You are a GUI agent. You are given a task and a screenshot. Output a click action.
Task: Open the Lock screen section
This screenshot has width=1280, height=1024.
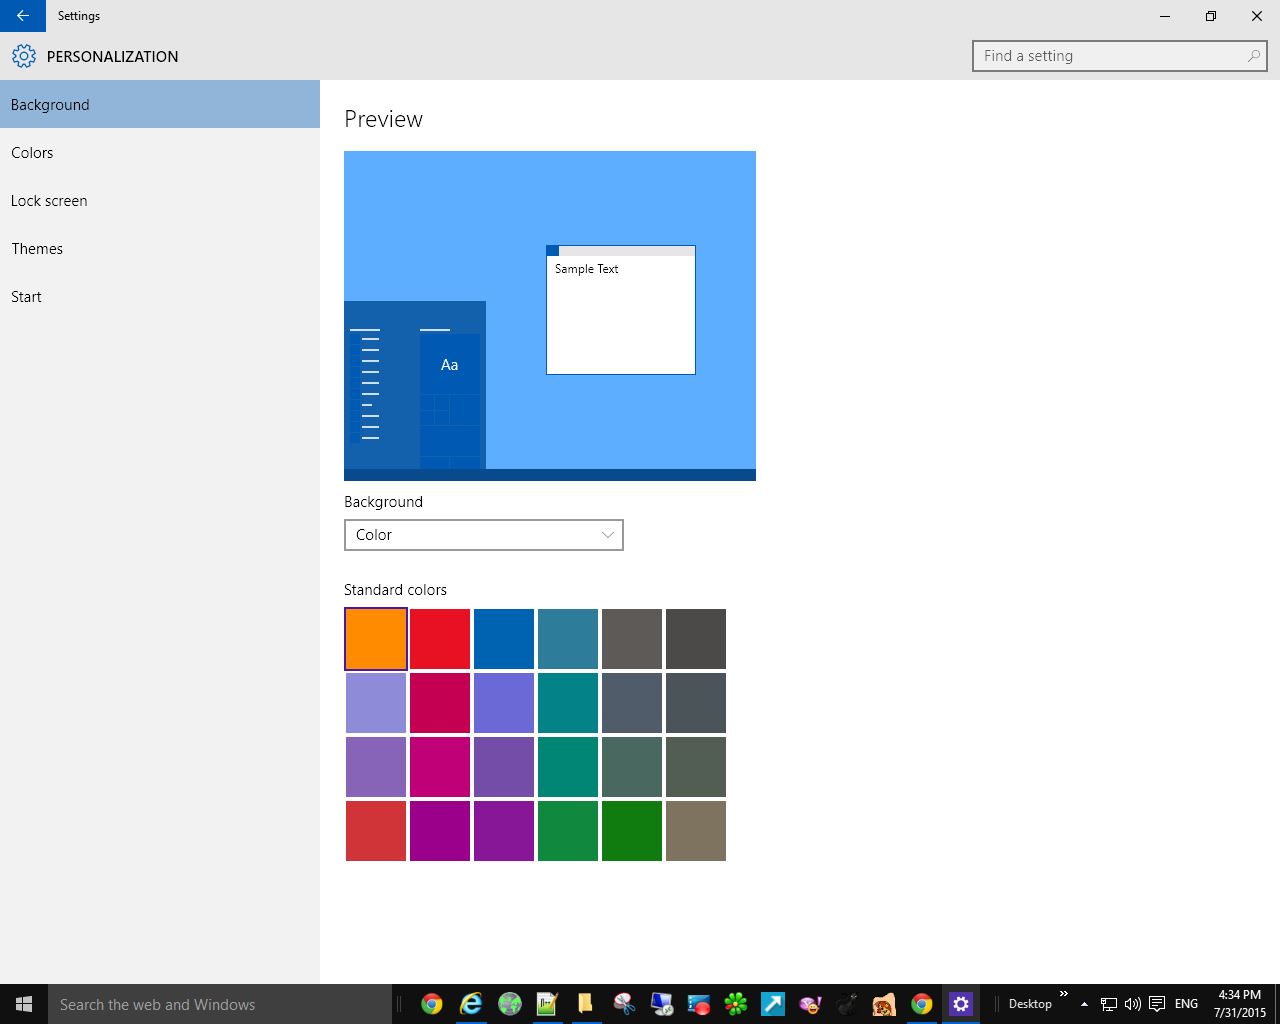click(49, 201)
